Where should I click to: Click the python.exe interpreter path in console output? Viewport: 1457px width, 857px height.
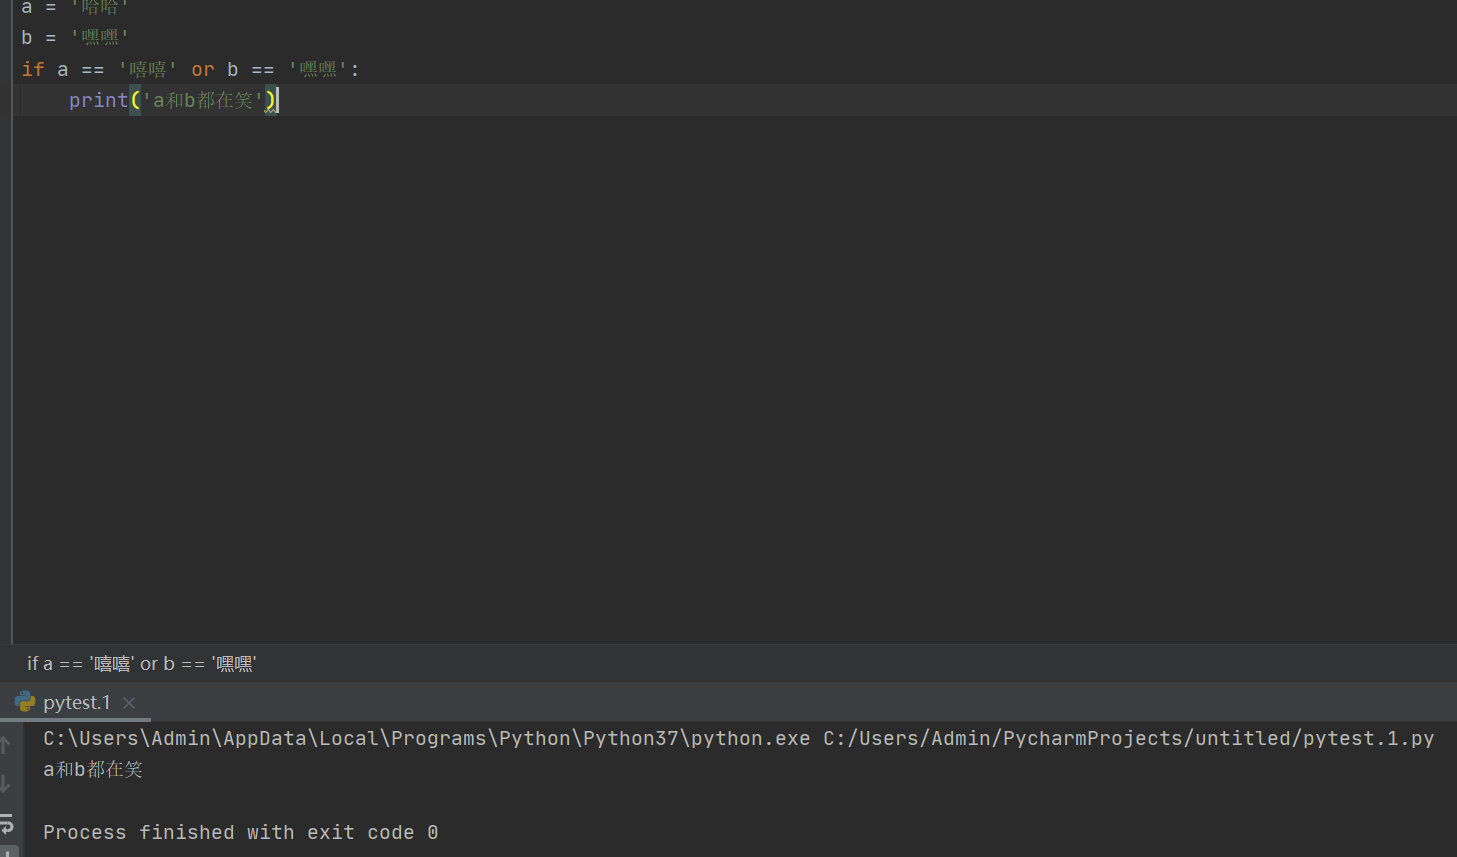(426, 738)
